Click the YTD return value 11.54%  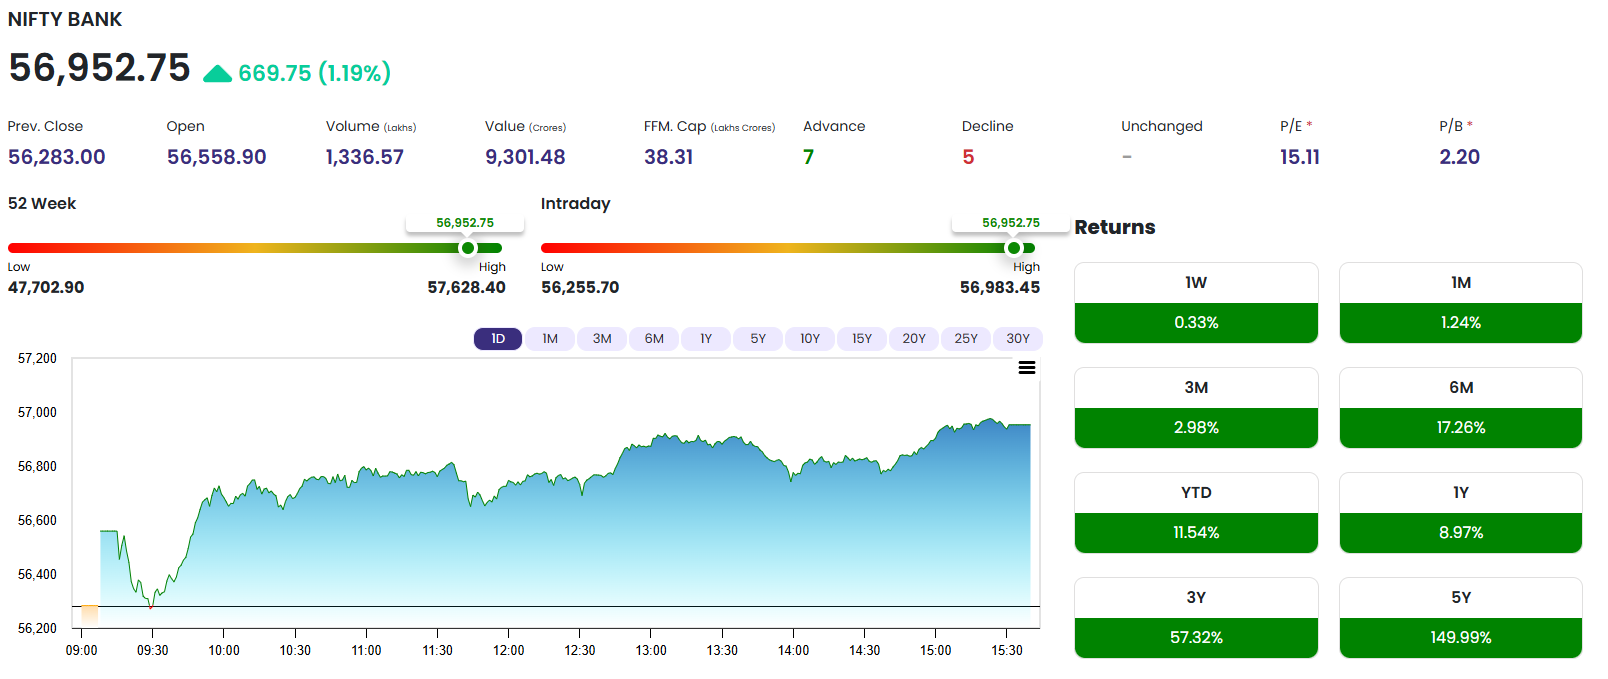point(1196,532)
